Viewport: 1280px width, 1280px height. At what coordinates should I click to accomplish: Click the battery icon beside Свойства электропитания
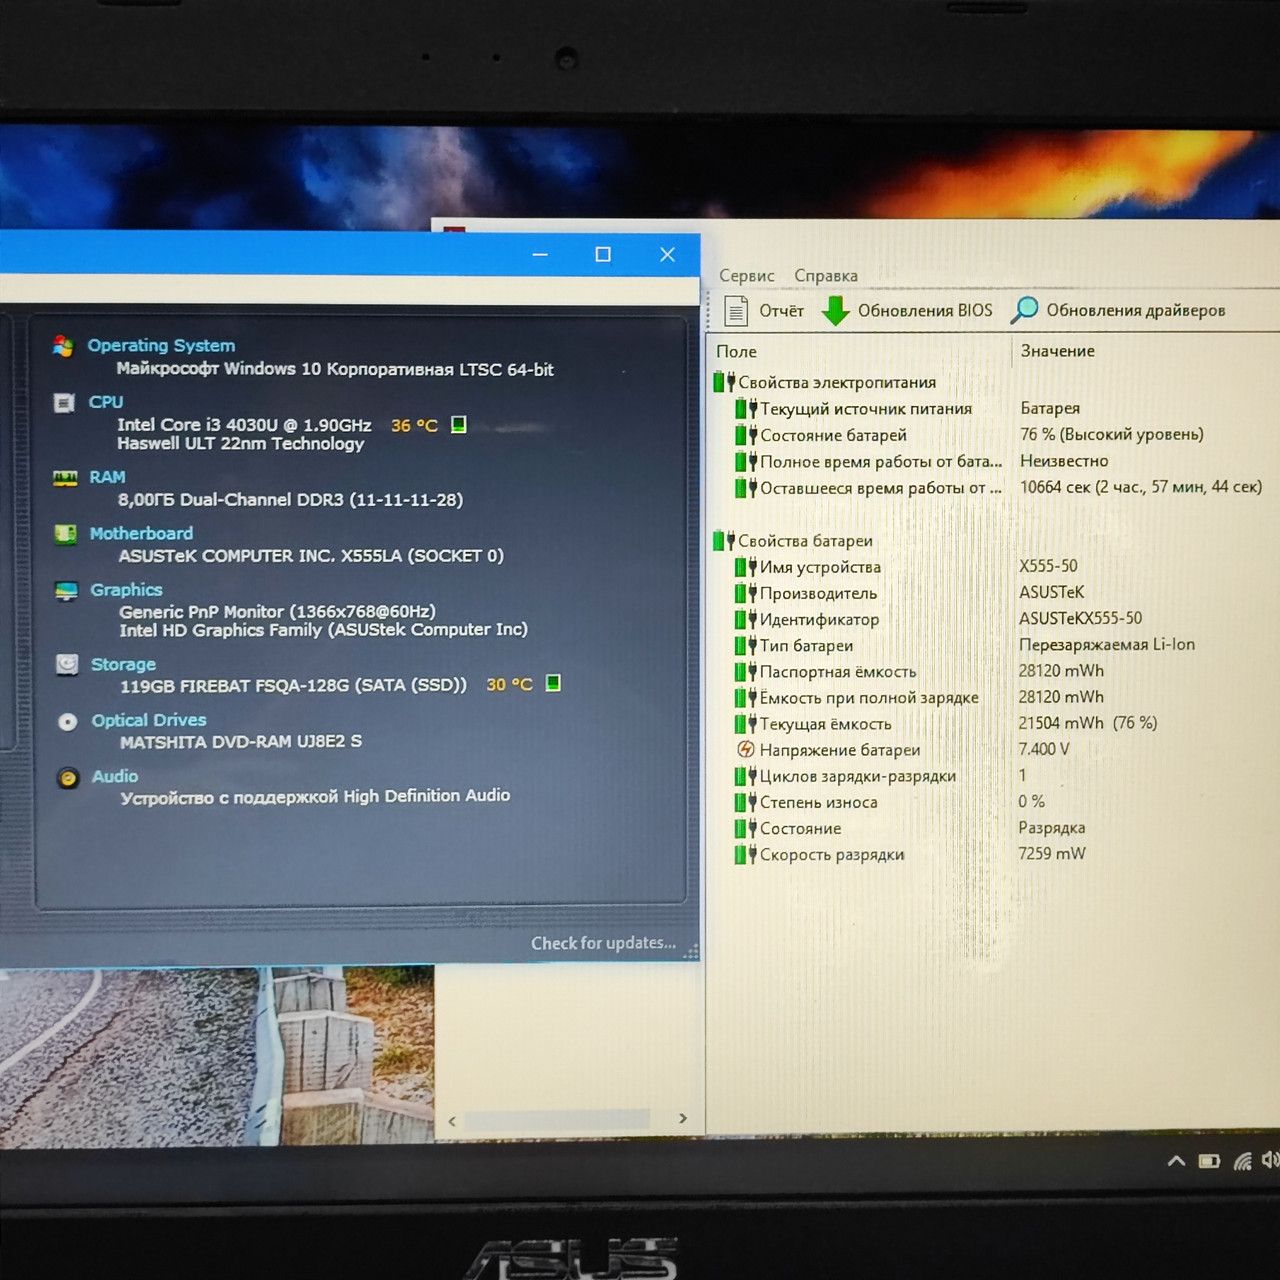(x=724, y=382)
